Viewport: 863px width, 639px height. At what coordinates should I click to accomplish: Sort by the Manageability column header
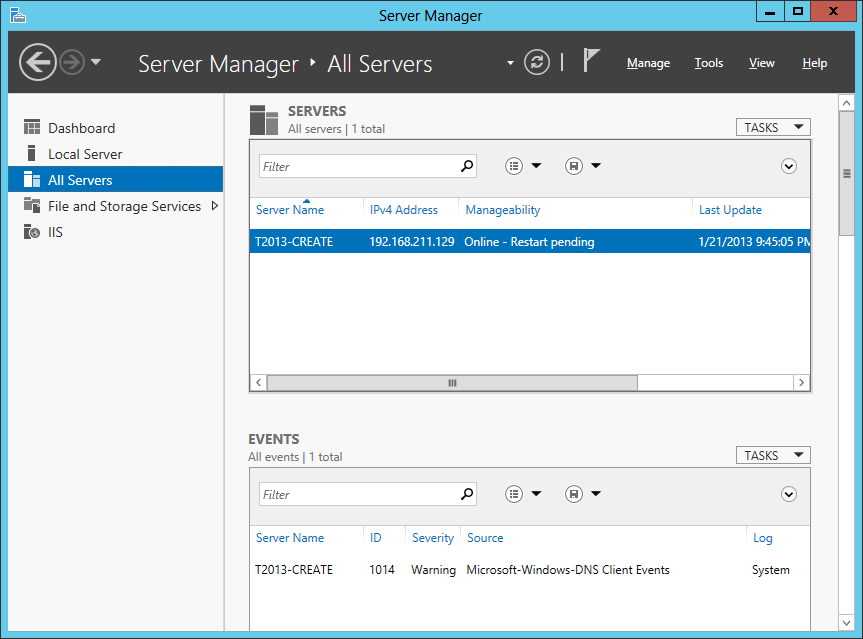(502, 210)
